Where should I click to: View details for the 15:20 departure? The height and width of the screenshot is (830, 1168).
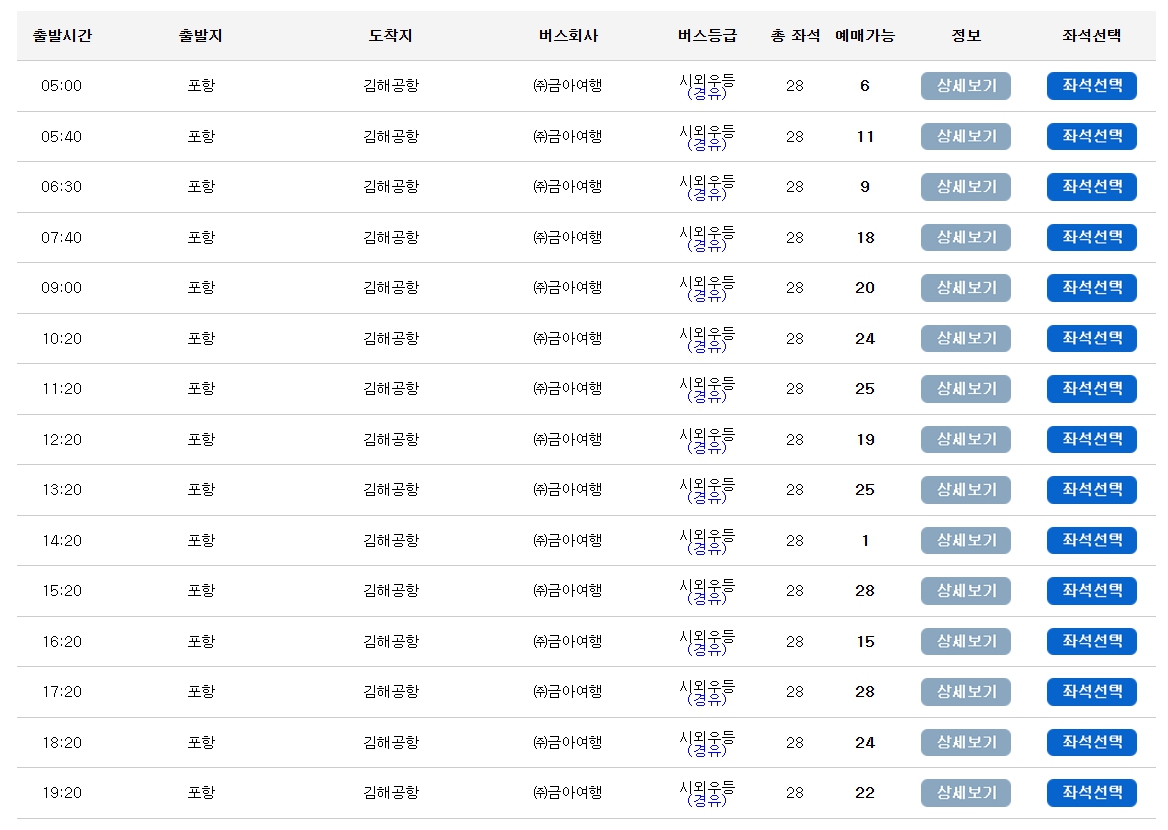[964, 590]
